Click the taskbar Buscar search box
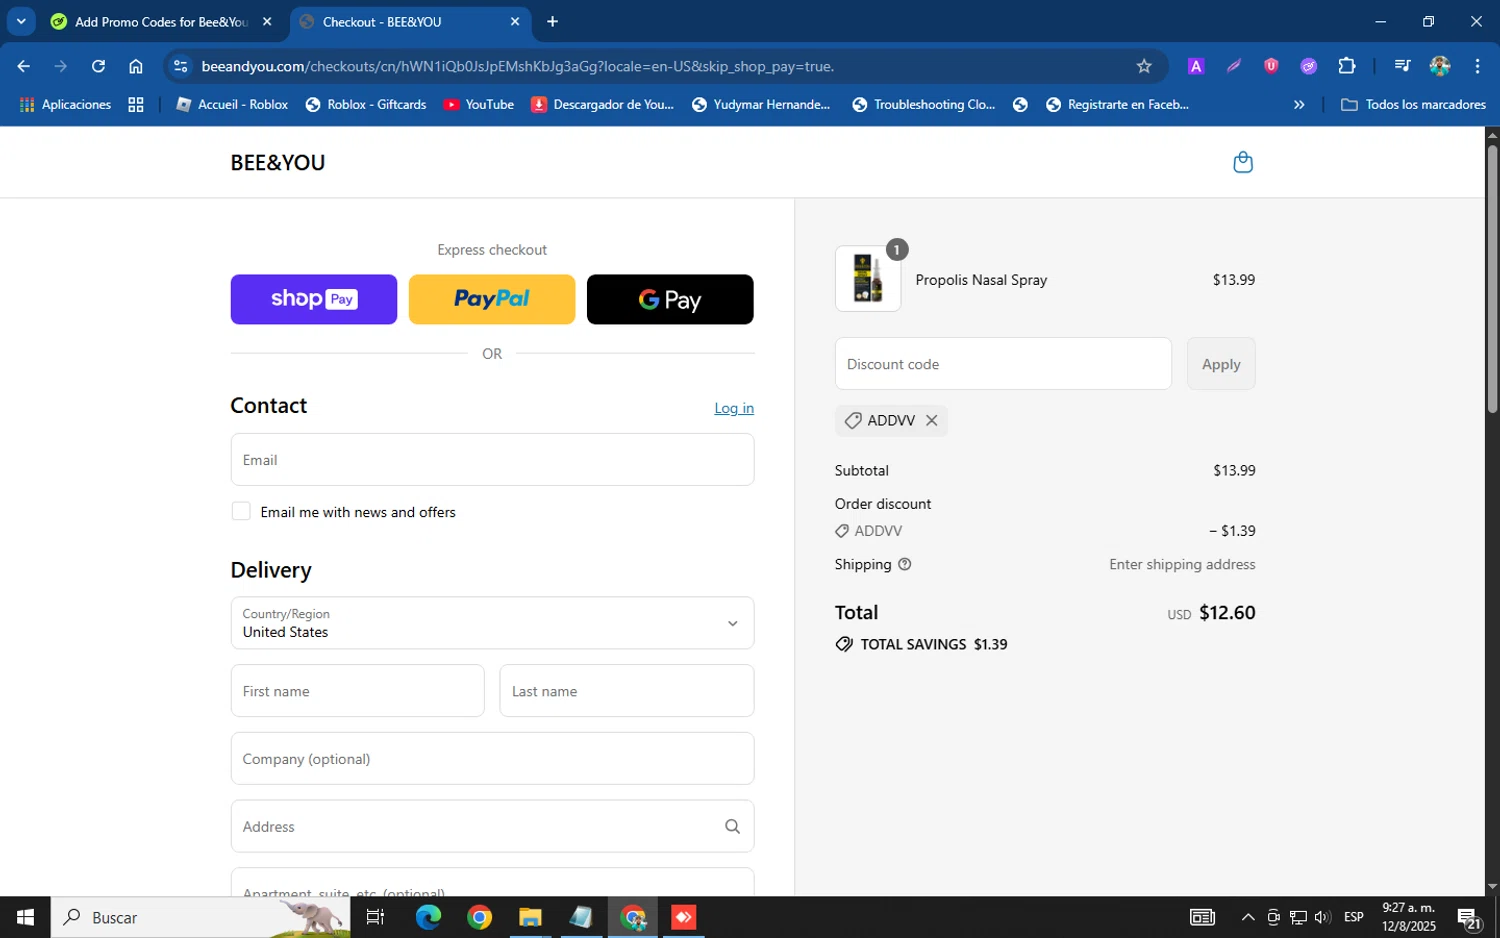This screenshot has height=938, width=1500. click(200, 917)
